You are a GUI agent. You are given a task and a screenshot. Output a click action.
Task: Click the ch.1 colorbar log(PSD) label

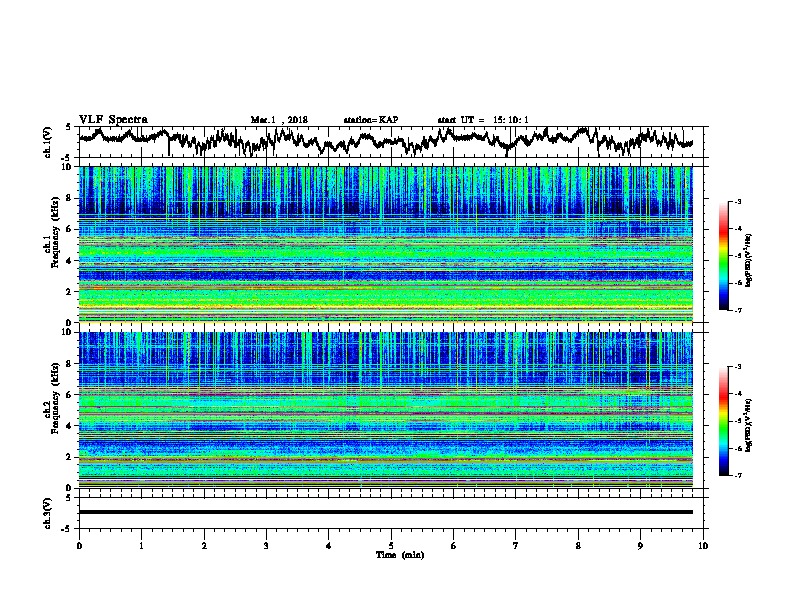coord(749,260)
